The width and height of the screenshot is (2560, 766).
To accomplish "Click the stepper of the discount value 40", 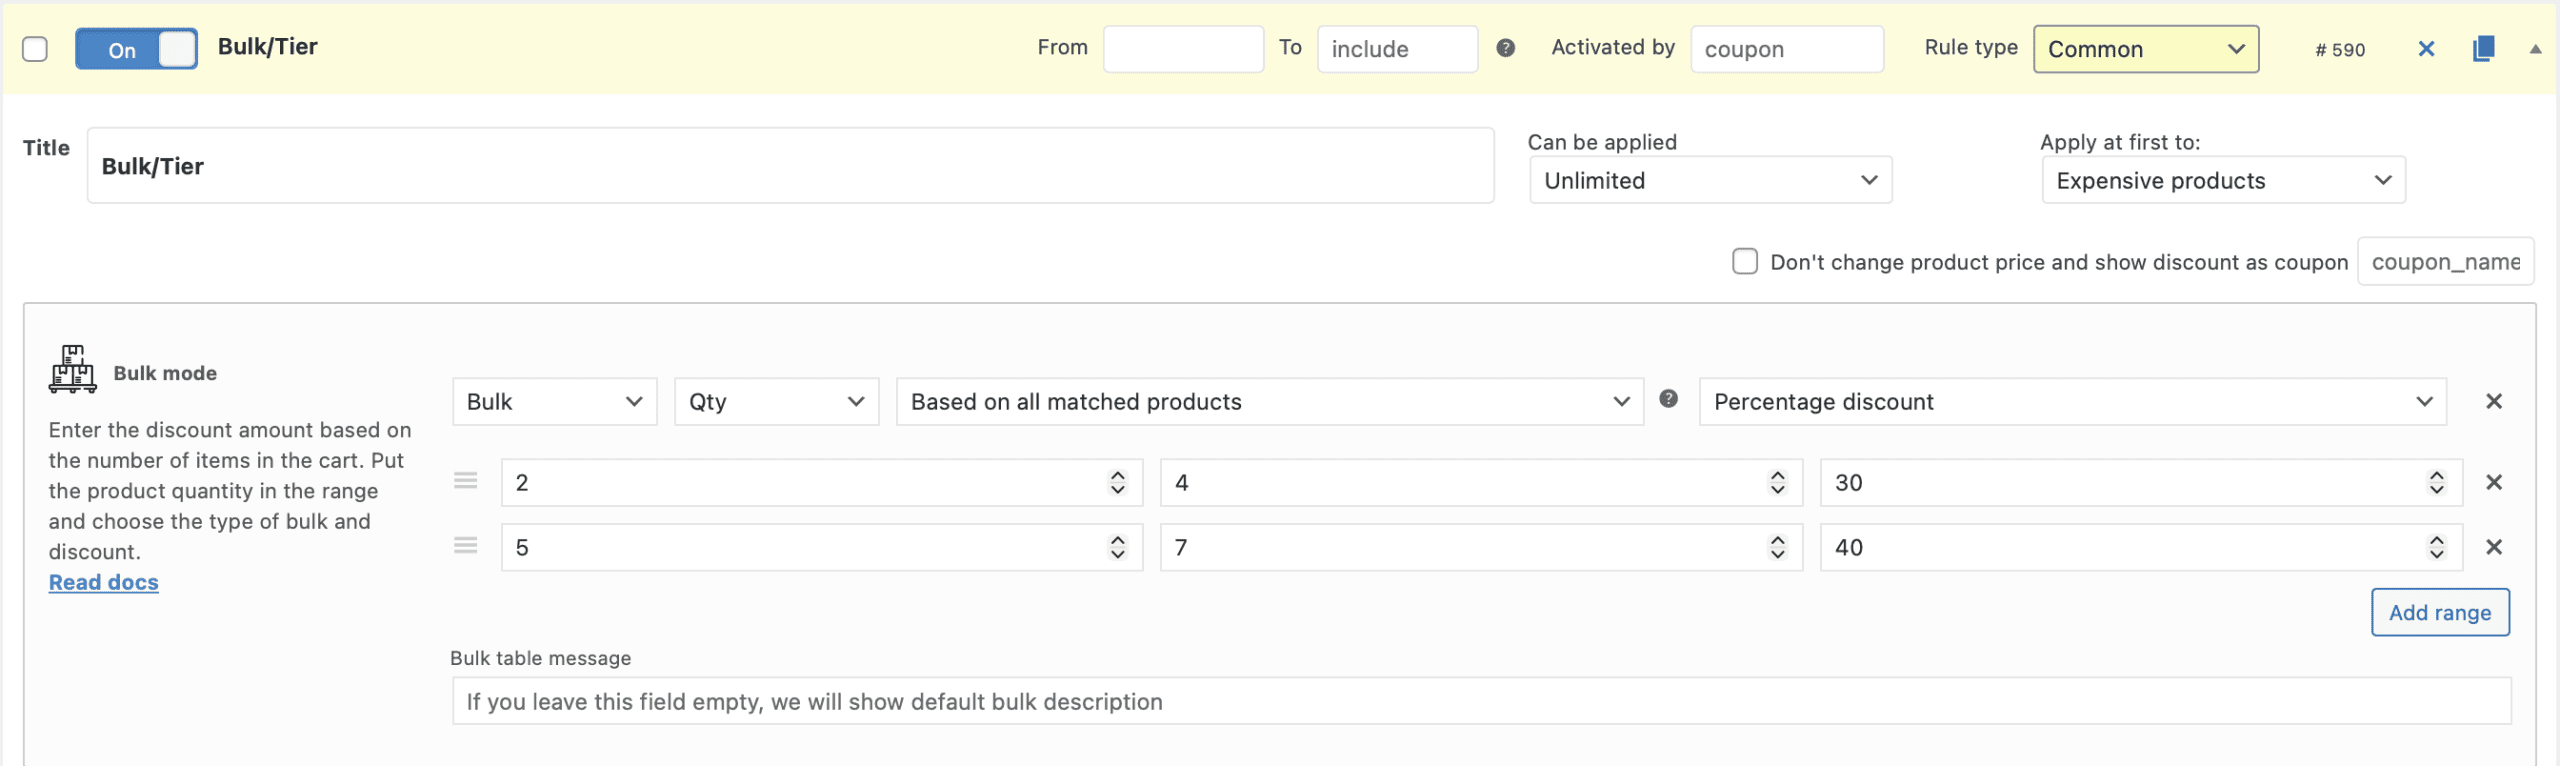I will pos(2436,547).
